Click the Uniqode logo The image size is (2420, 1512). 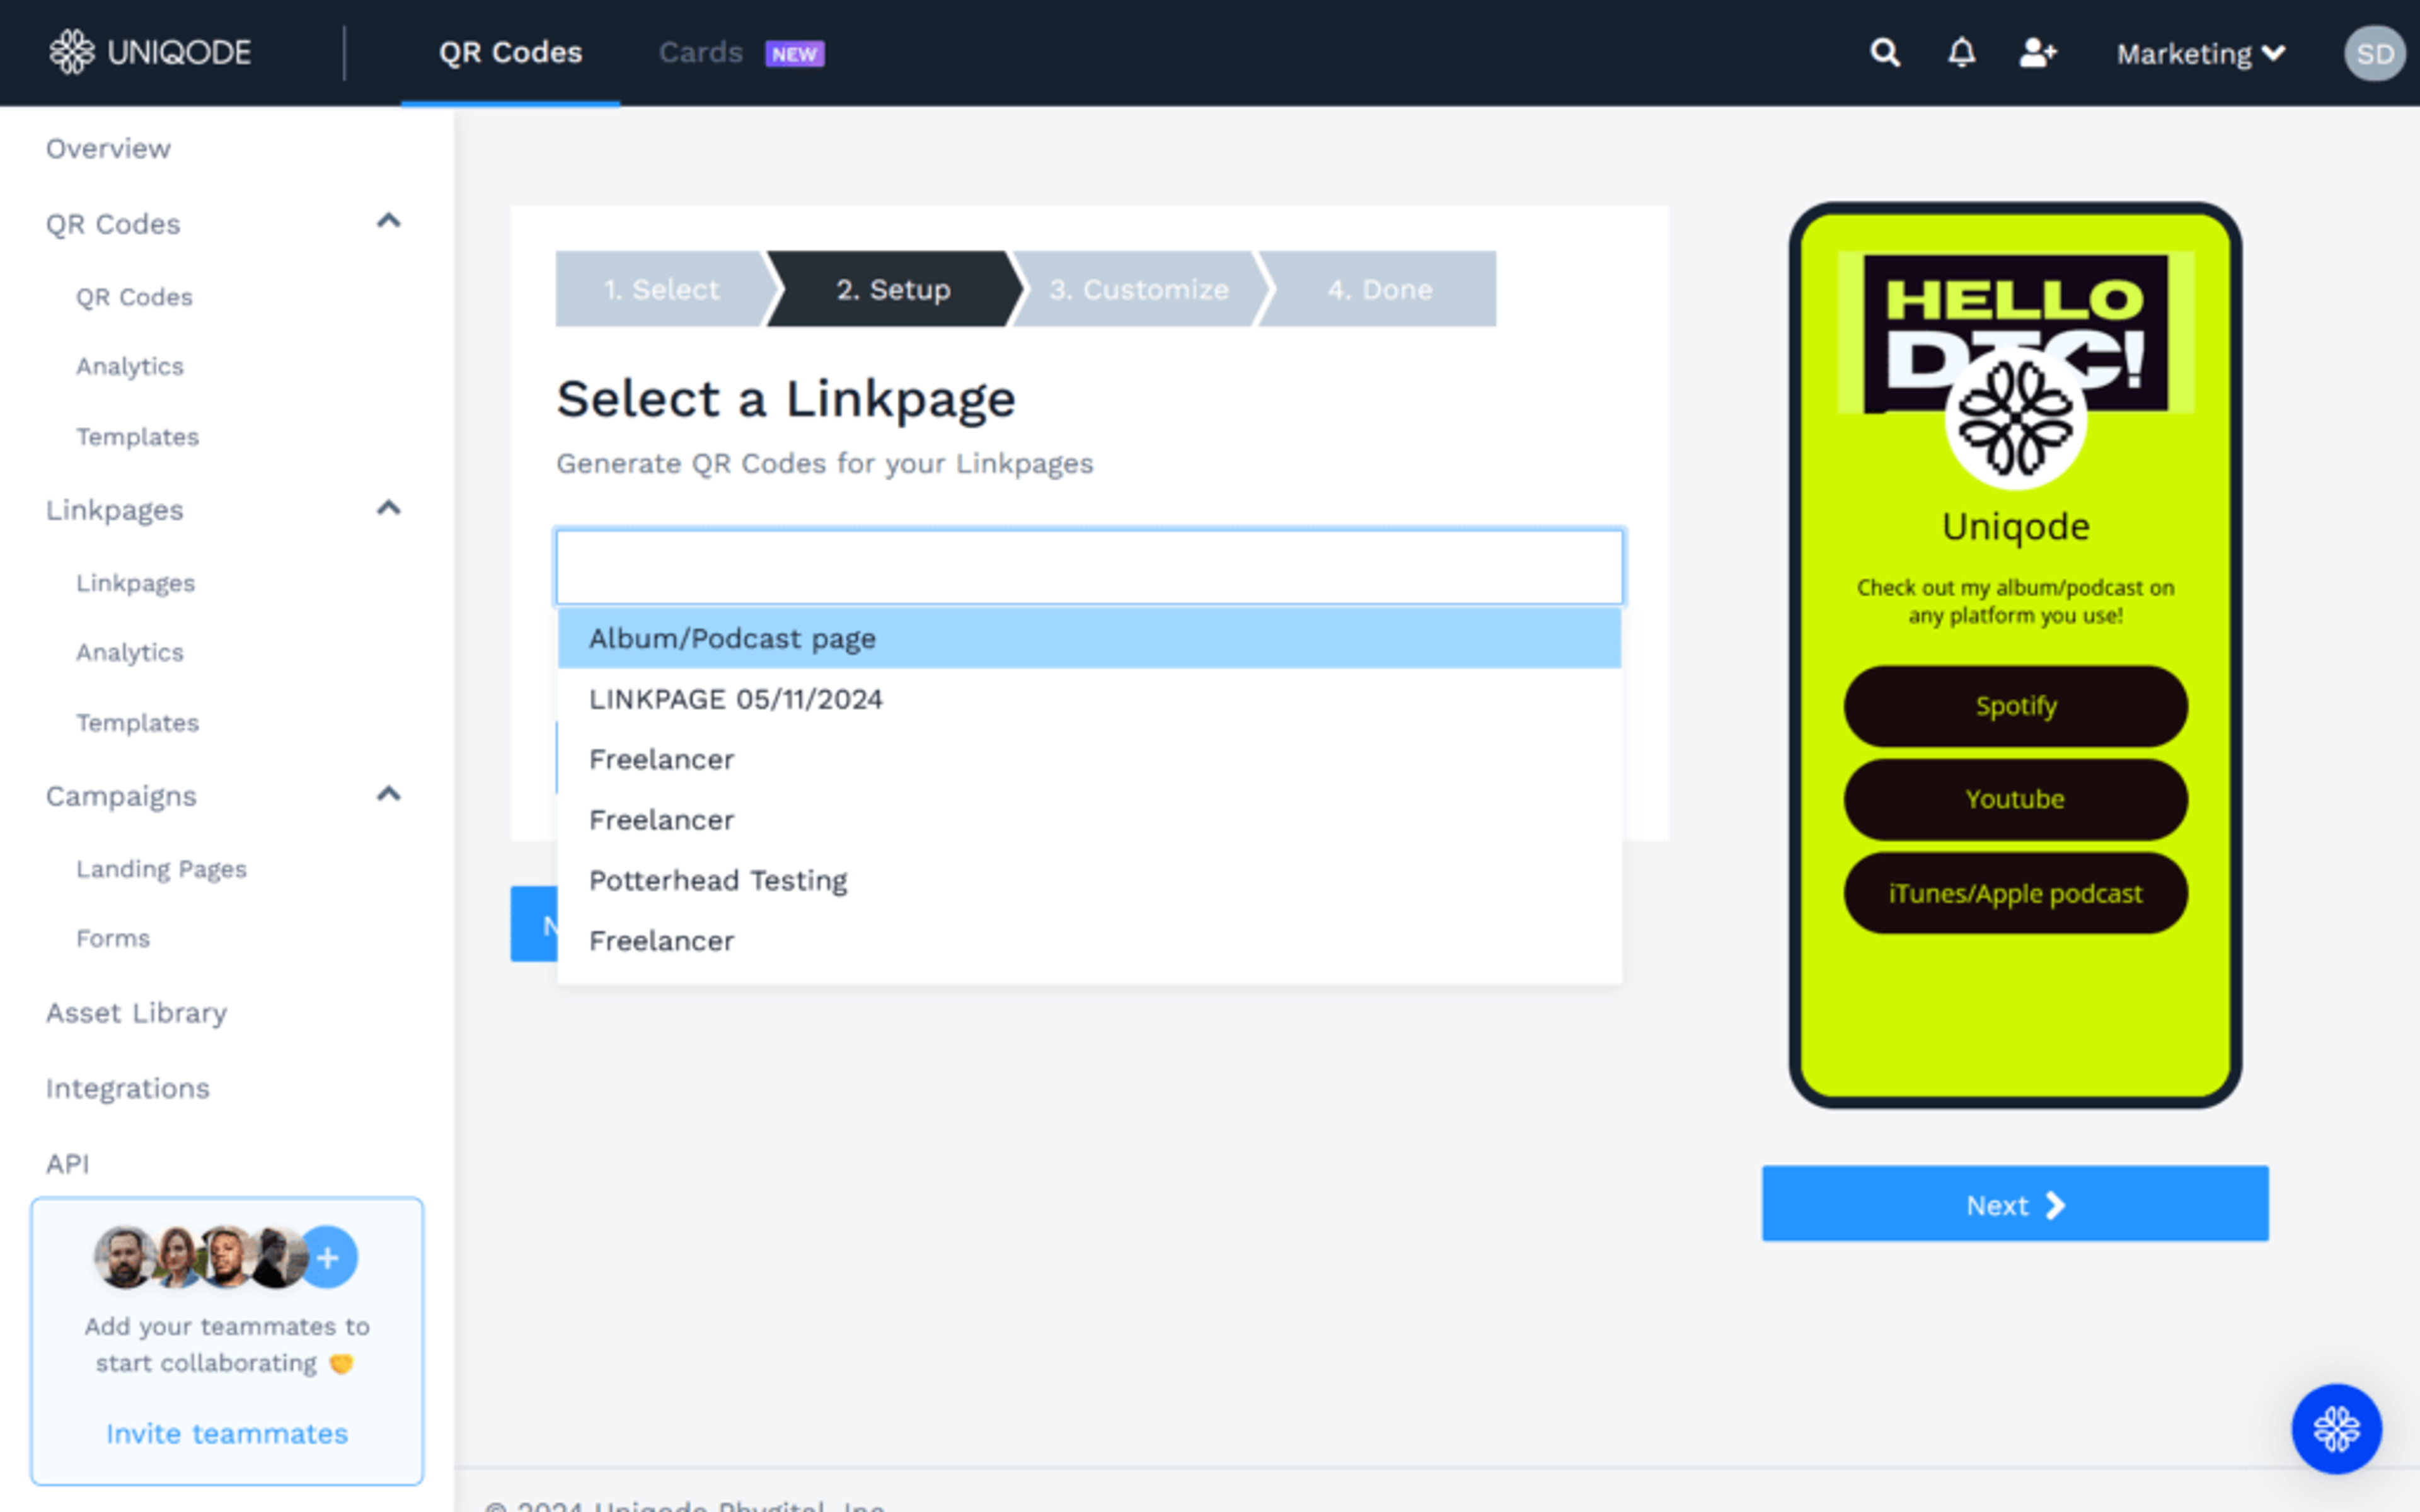pos(150,52)
